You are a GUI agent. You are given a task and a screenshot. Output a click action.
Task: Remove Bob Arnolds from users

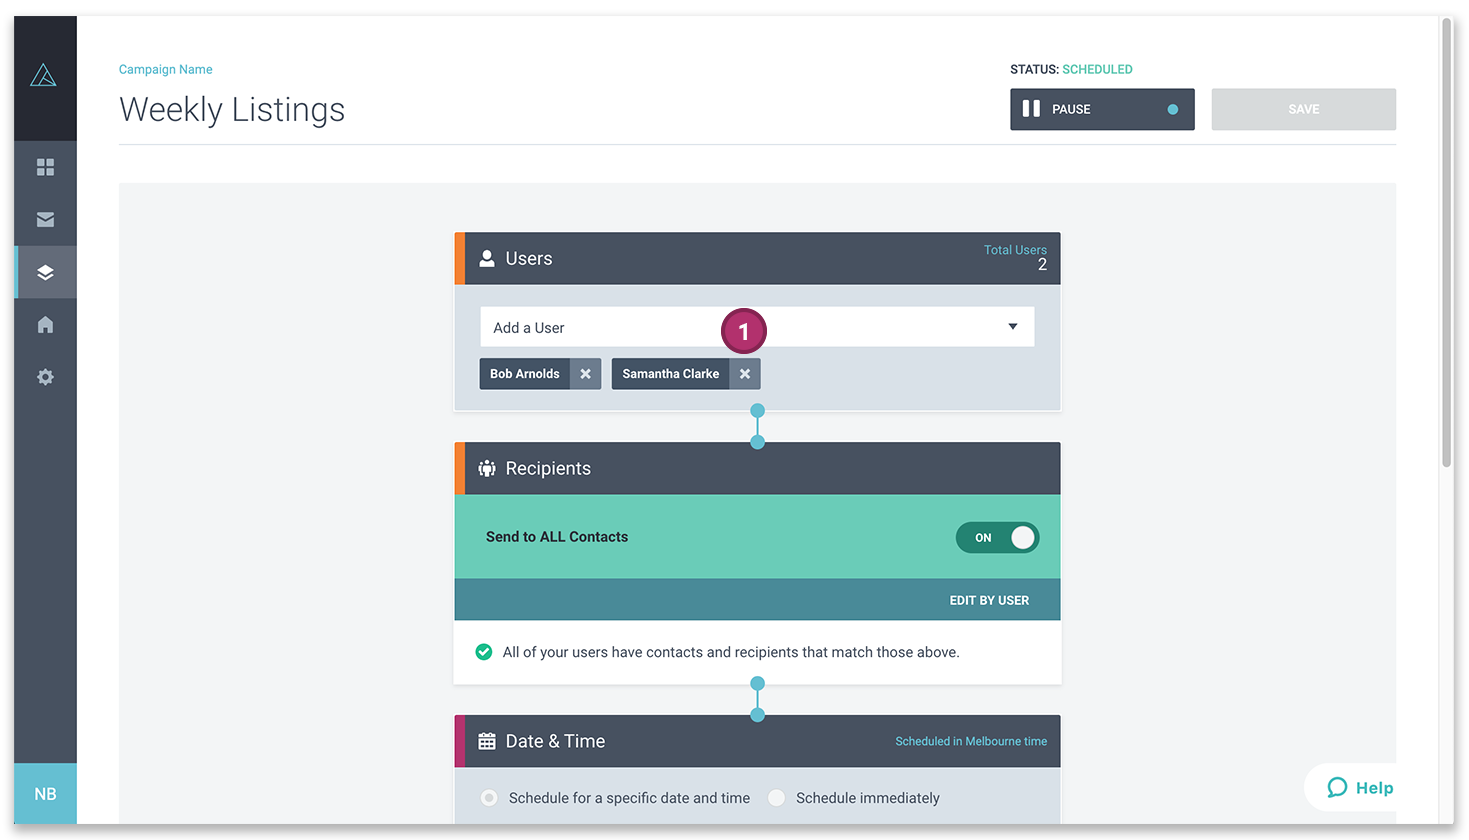586,373
